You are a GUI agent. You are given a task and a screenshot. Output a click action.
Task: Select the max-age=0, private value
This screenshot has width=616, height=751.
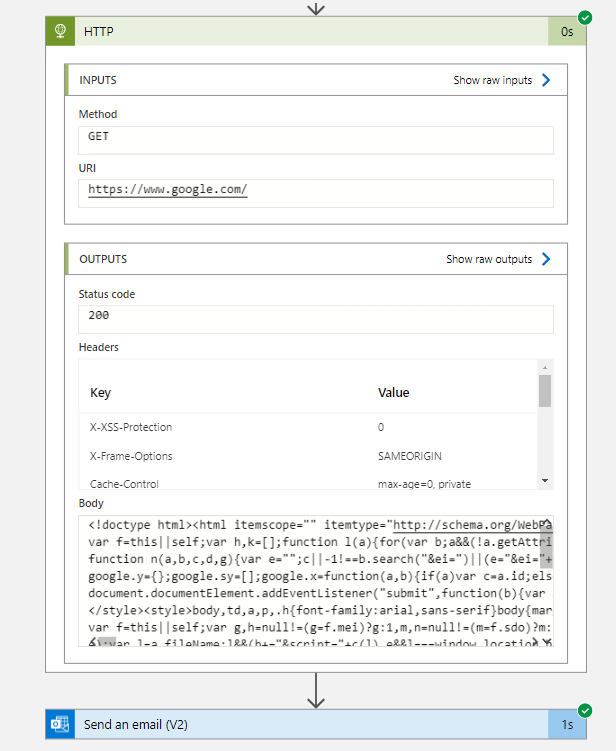[x=424, y=484]
